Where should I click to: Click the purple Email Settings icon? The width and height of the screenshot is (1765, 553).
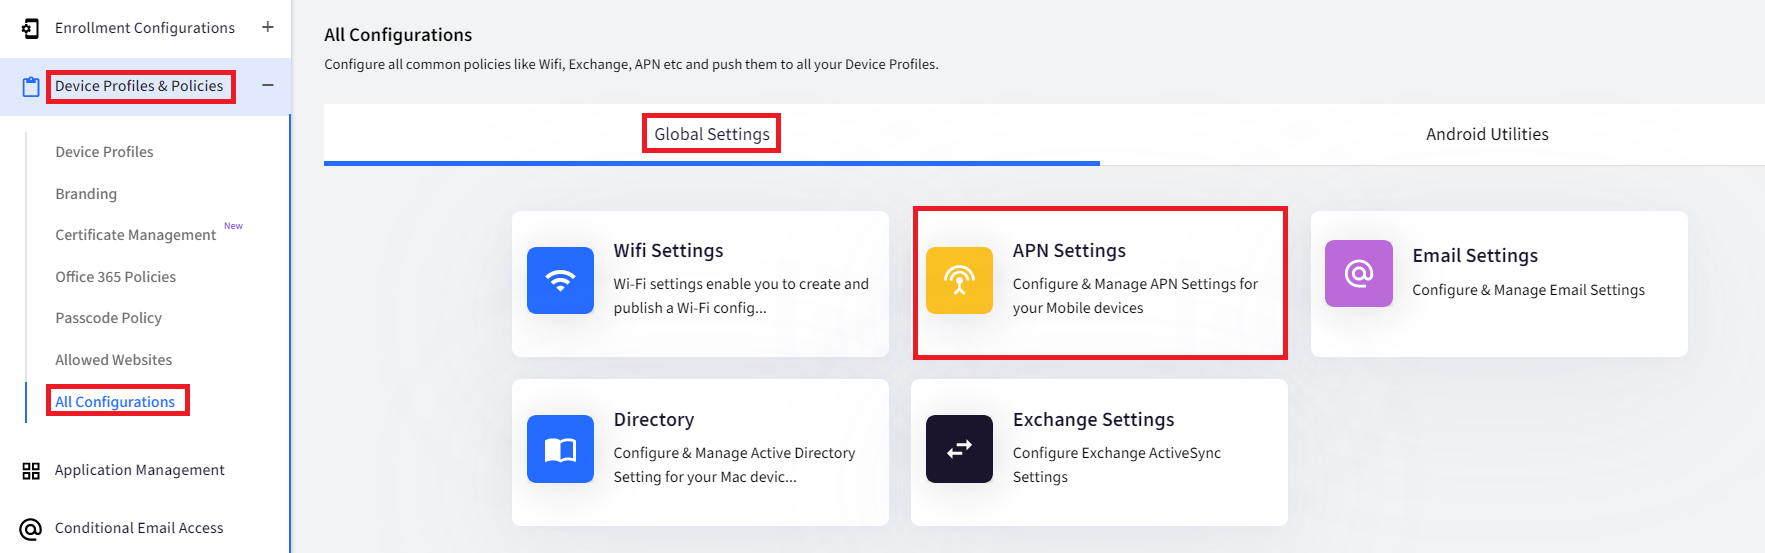tap(1359, 273)
